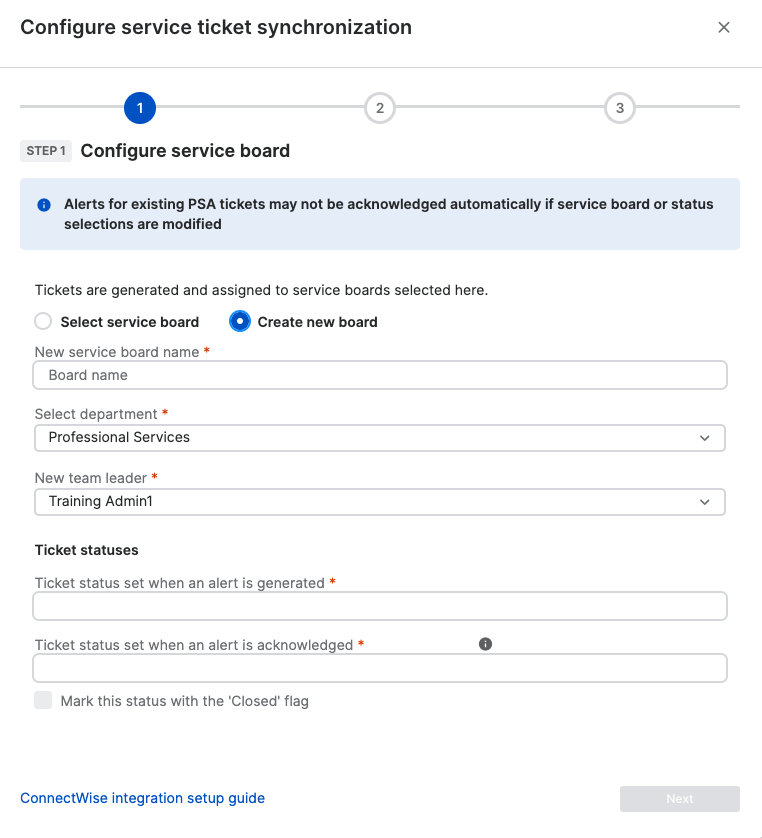Click the STEP 1 badge label
The width and height of the screenshot is (762, 838).
point(46,151)
